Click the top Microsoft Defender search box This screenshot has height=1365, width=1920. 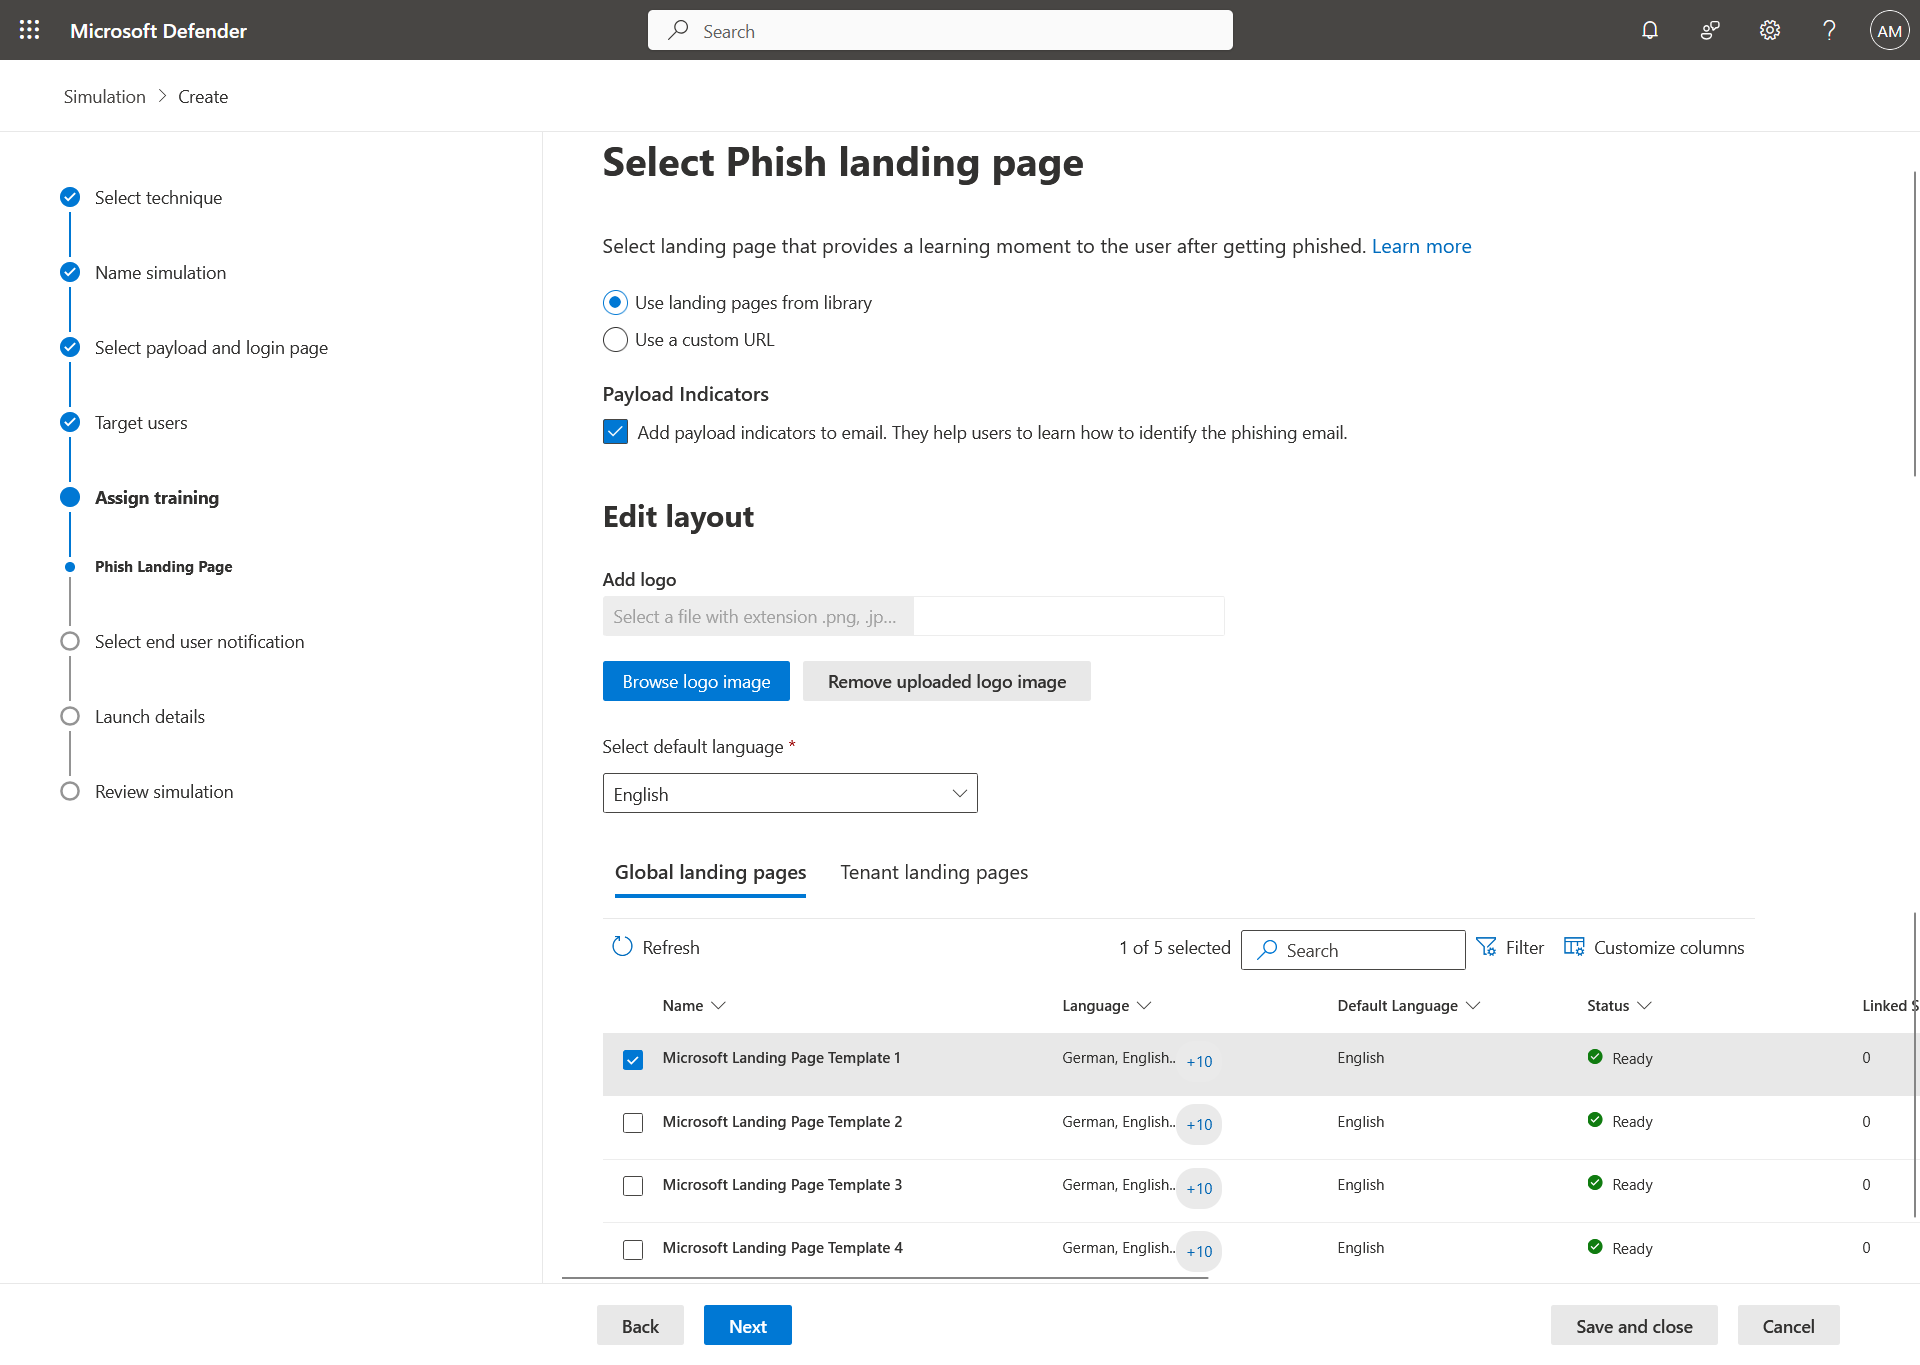click(940, 30)
